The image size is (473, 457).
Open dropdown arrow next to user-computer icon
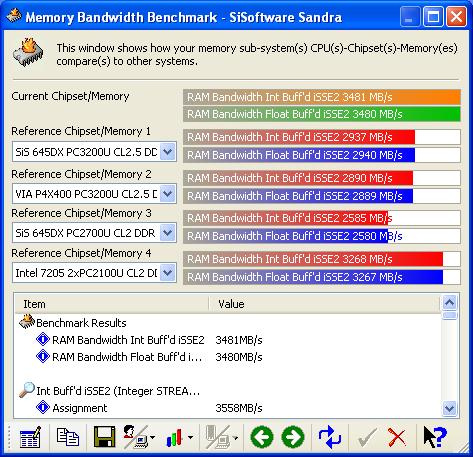pos(153,437)
